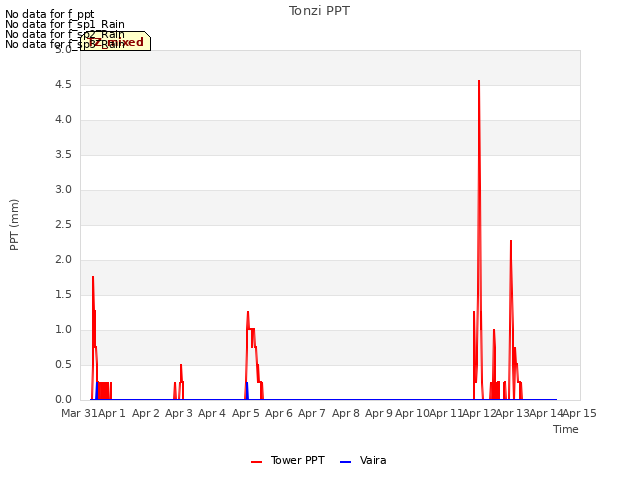Click the Apr 9 x-axis tick label
The height and width of the screenshot is (480, 640).
pos(379,413)
